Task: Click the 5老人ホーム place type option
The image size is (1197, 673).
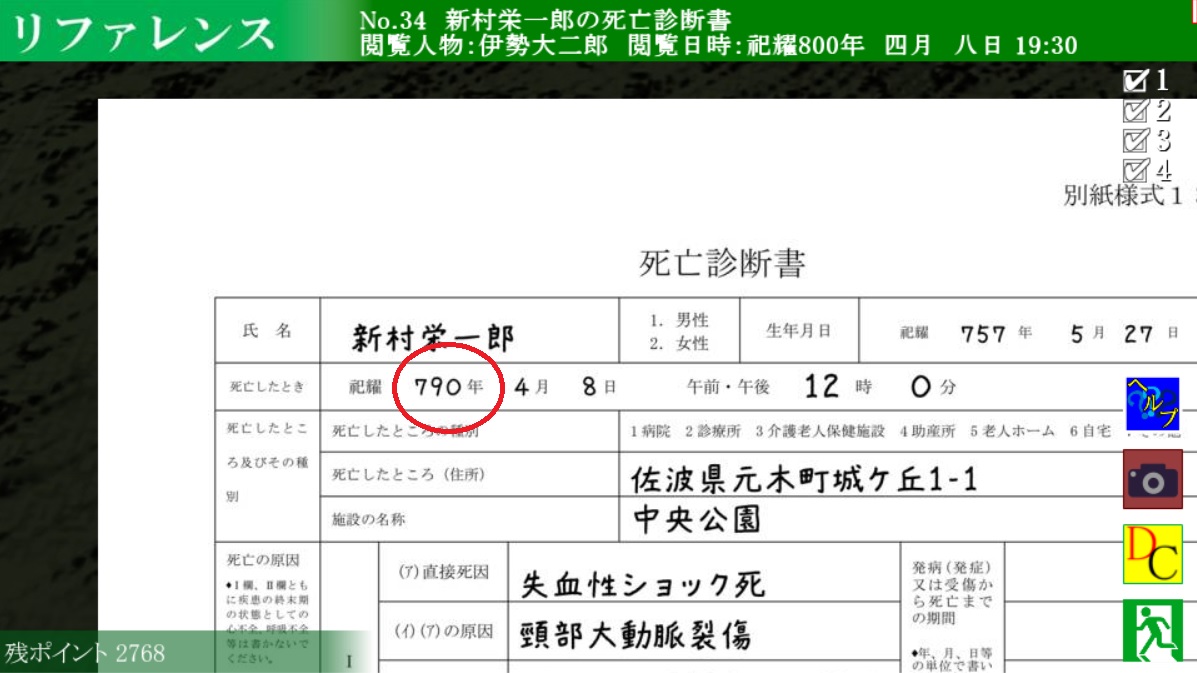Action: (x=1012, y=431)
